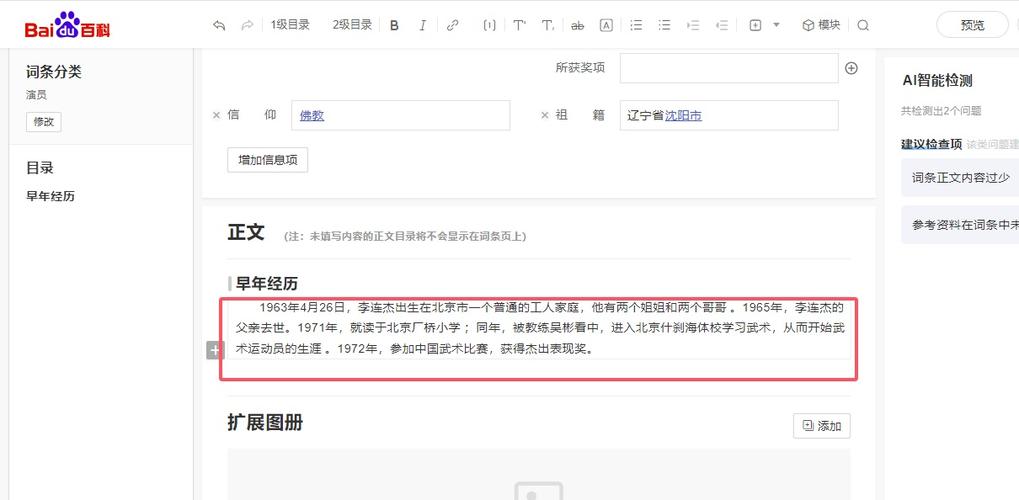Open the 参考资料 suggestion item
Image resolution: width=1019 pixels, height=500 pixels.
pos(961,225)
